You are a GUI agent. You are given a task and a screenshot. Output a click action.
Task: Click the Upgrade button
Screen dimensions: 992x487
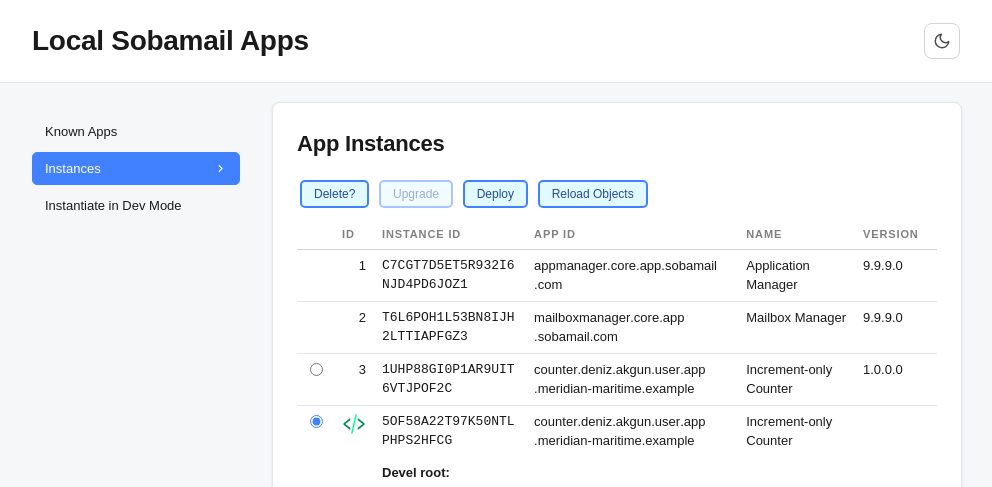[x=416, y=194]
